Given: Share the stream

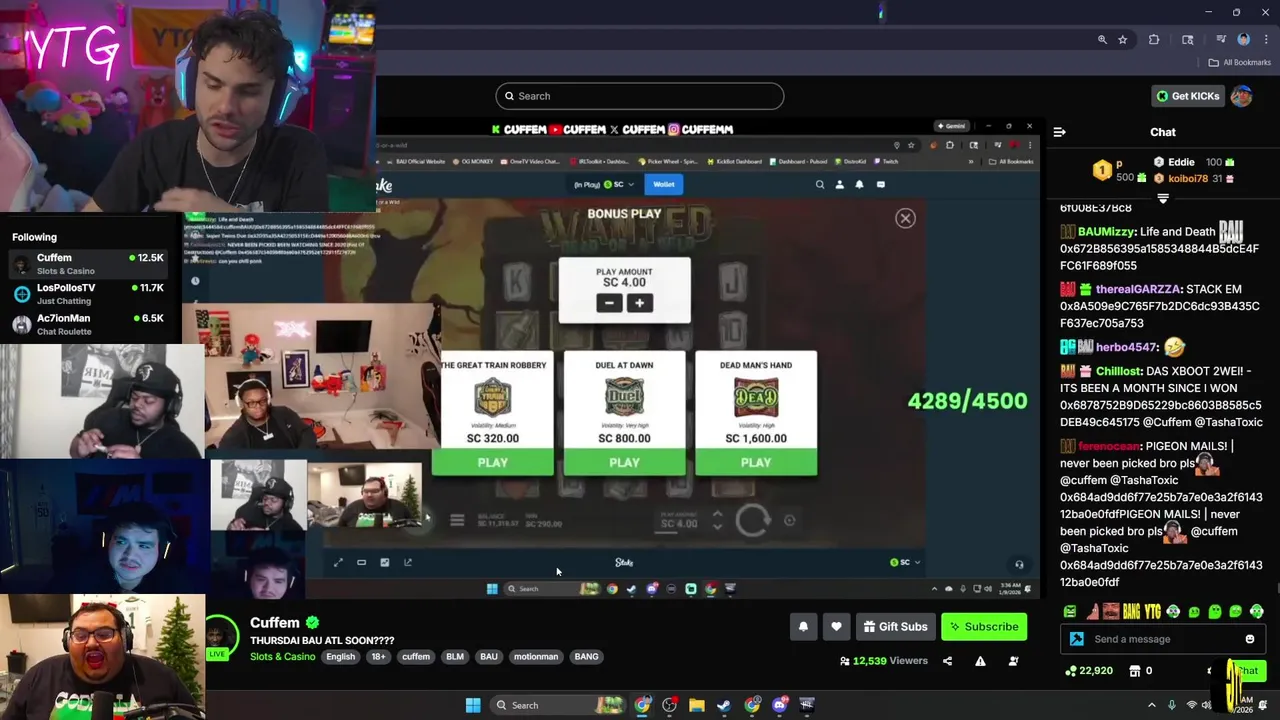Looking at the screenshot, I should coord(947,661).
